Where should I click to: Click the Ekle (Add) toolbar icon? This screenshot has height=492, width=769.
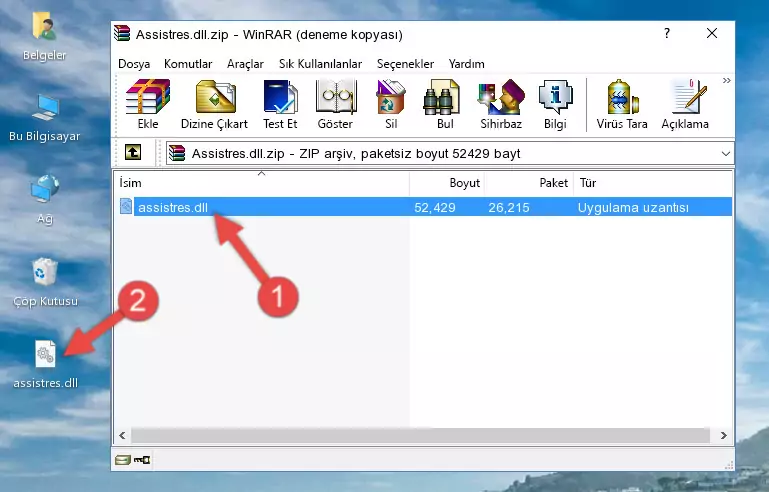coord(148,104)
